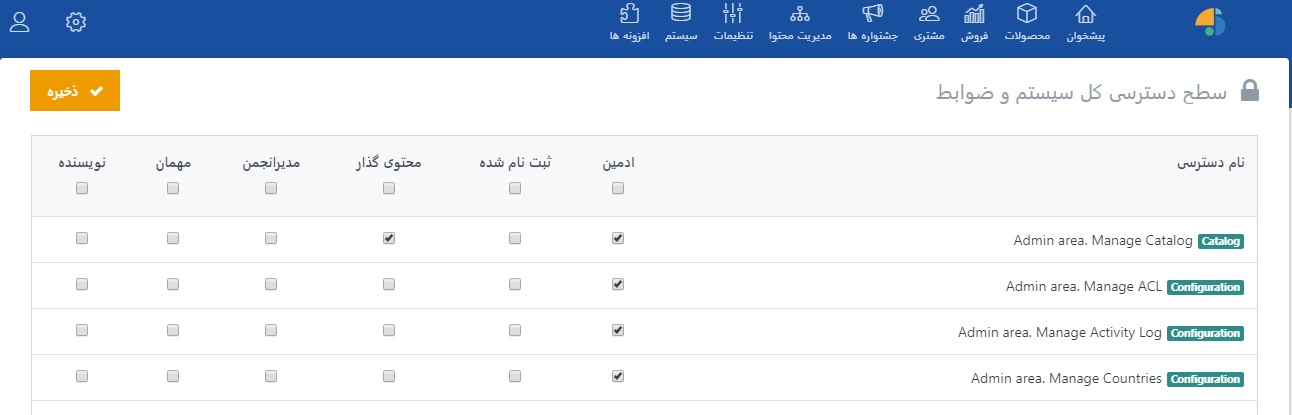This screenshot has height=415, width=1292.
Task: Click the site logo
Action: (1209, 23)
